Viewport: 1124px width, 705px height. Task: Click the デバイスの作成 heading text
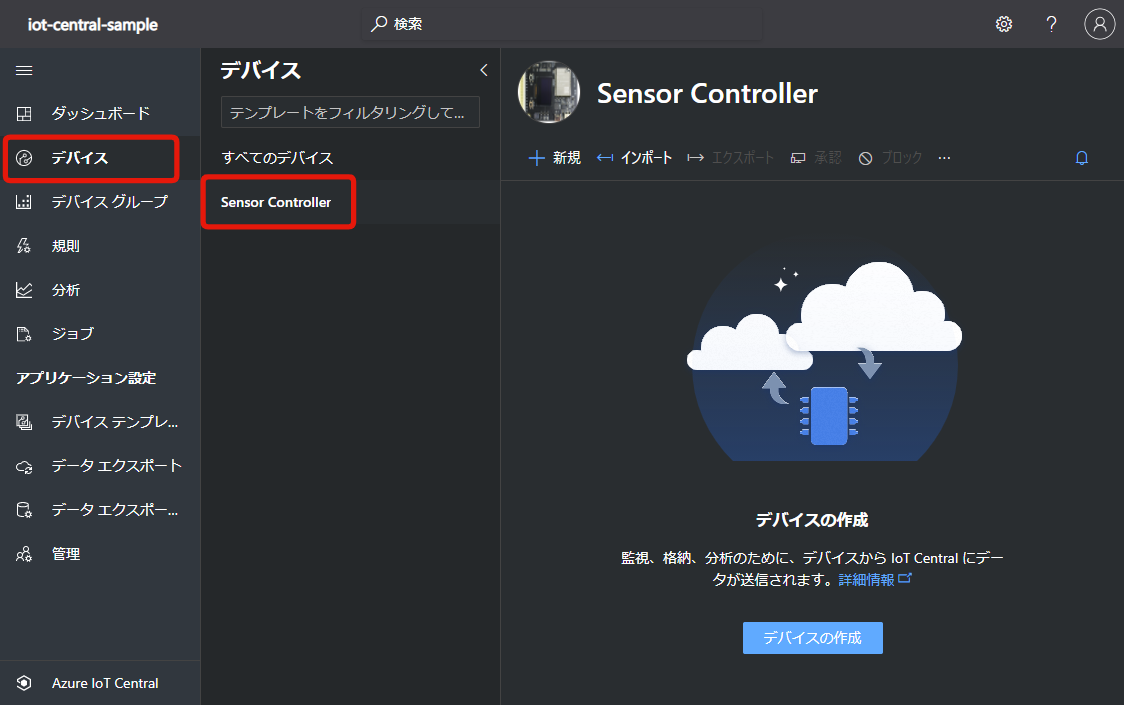coord(811,520)
